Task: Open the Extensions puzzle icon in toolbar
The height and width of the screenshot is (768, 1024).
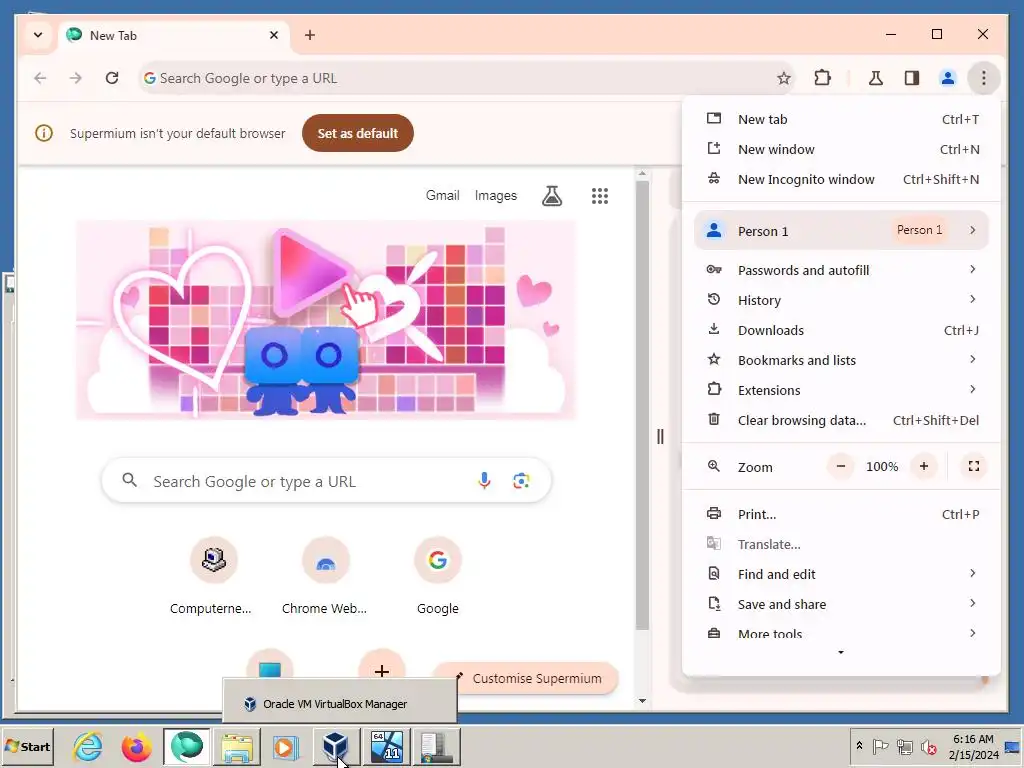Action: point(822,78)
